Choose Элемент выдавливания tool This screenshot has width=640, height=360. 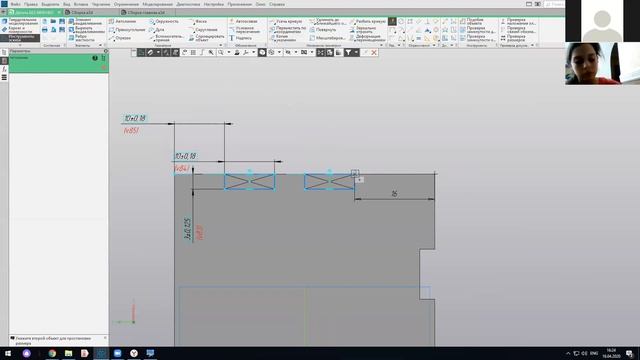(x=85, y=21)
